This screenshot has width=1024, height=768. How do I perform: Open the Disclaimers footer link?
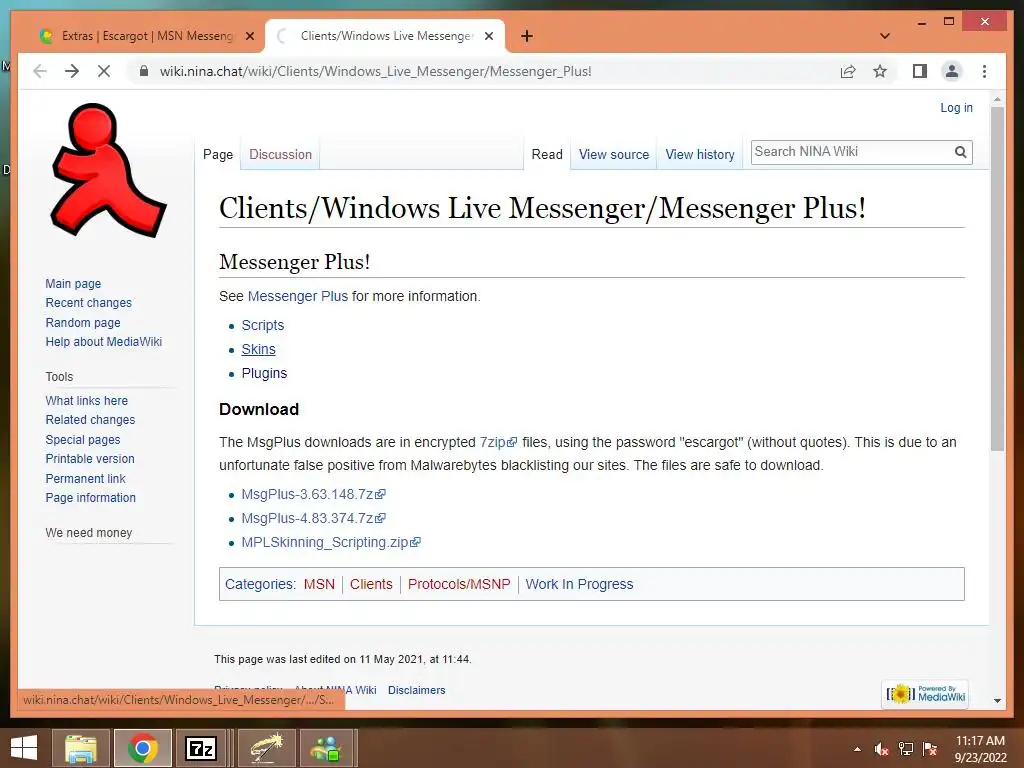click(417, 690)
